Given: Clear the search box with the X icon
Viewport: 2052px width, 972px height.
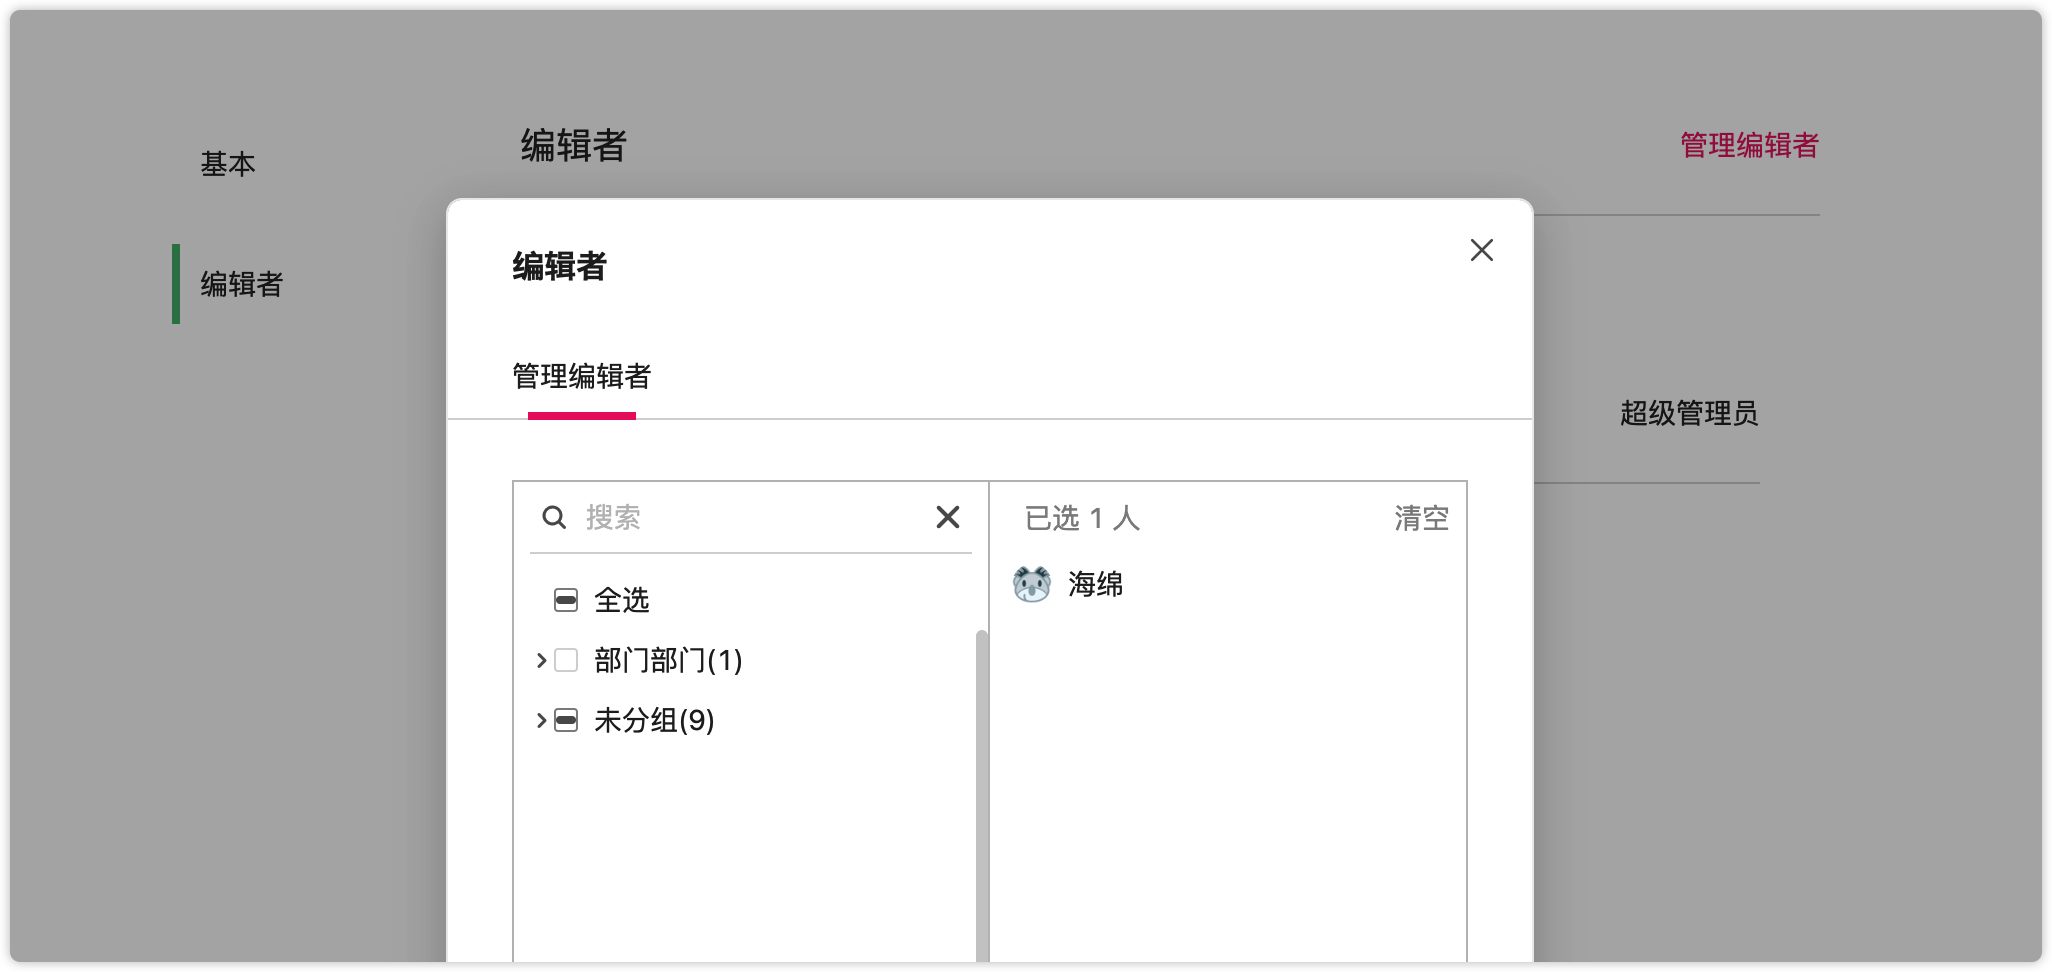Looking at the screenshot, I should coord(947,517).
